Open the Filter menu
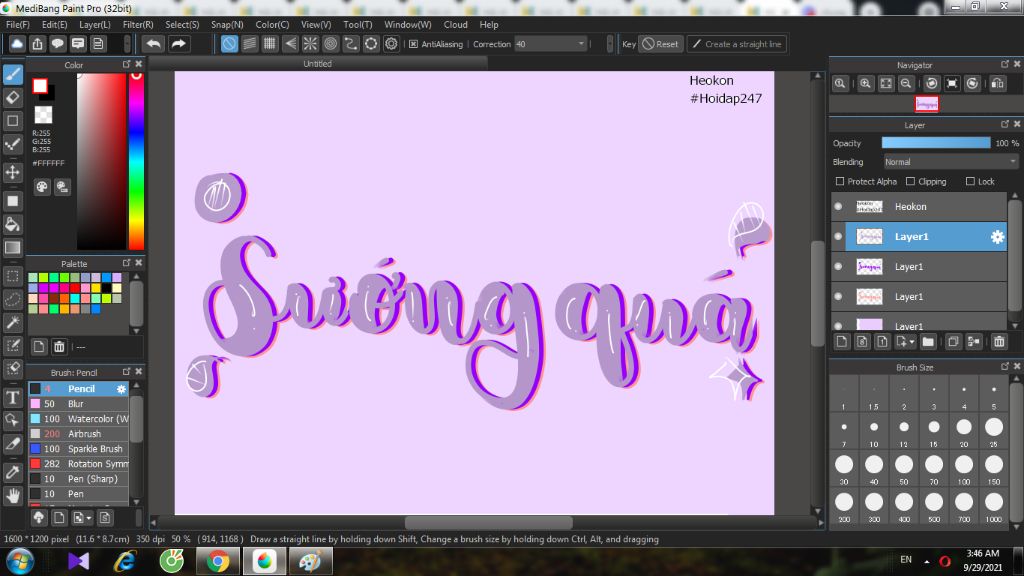 pos(138,24)
